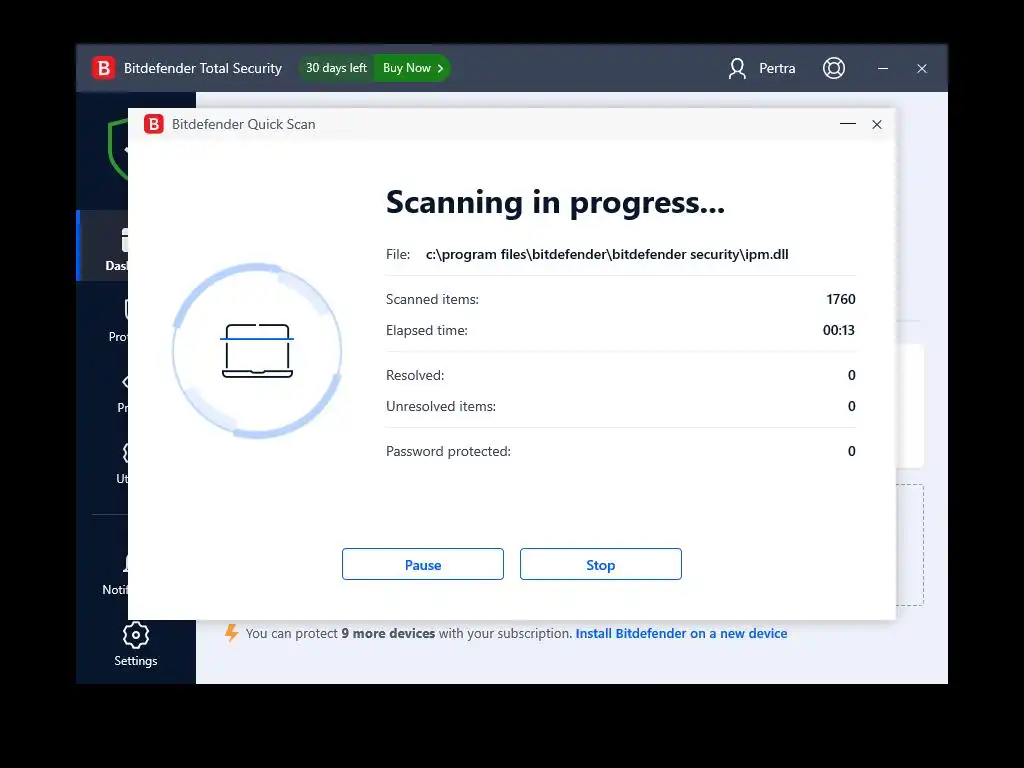Click the Scanned items label
Viewport: 1024px width, 768px height.
432,299
